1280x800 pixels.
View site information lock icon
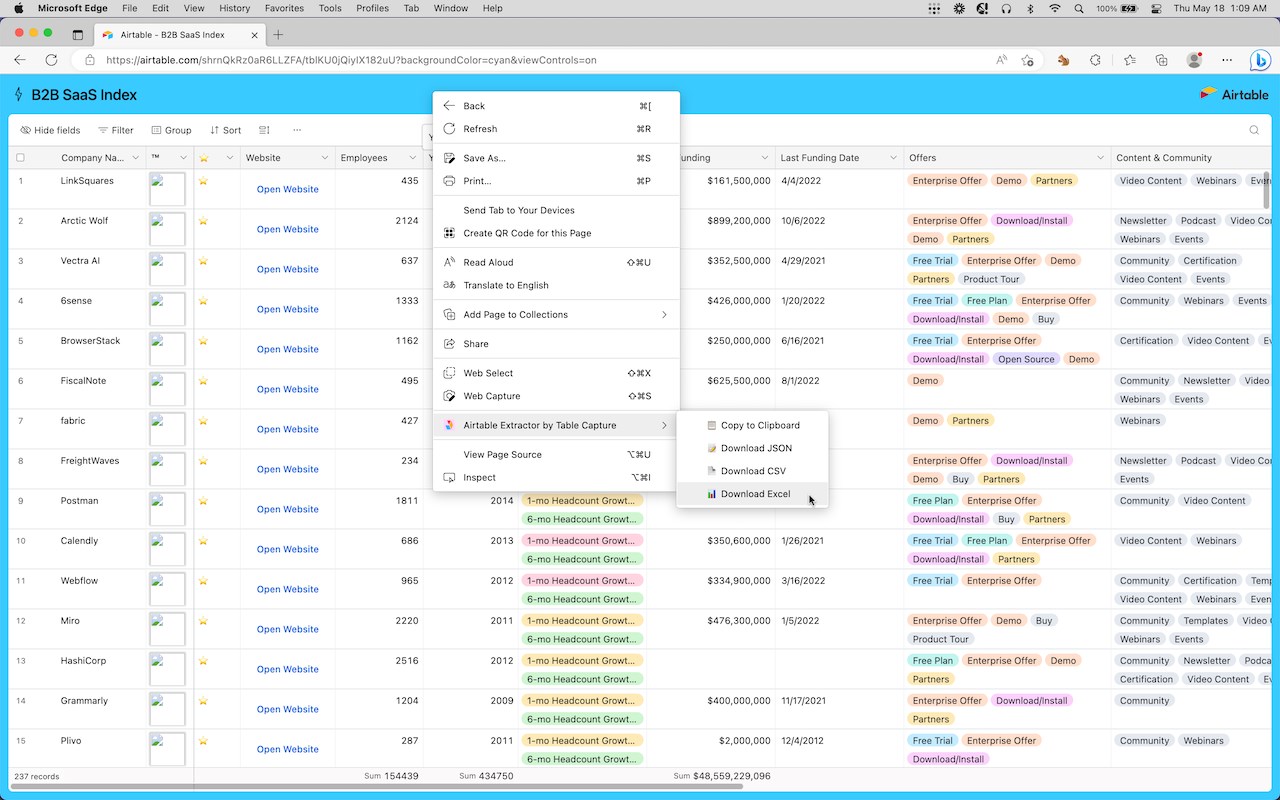tap(89, 60)
